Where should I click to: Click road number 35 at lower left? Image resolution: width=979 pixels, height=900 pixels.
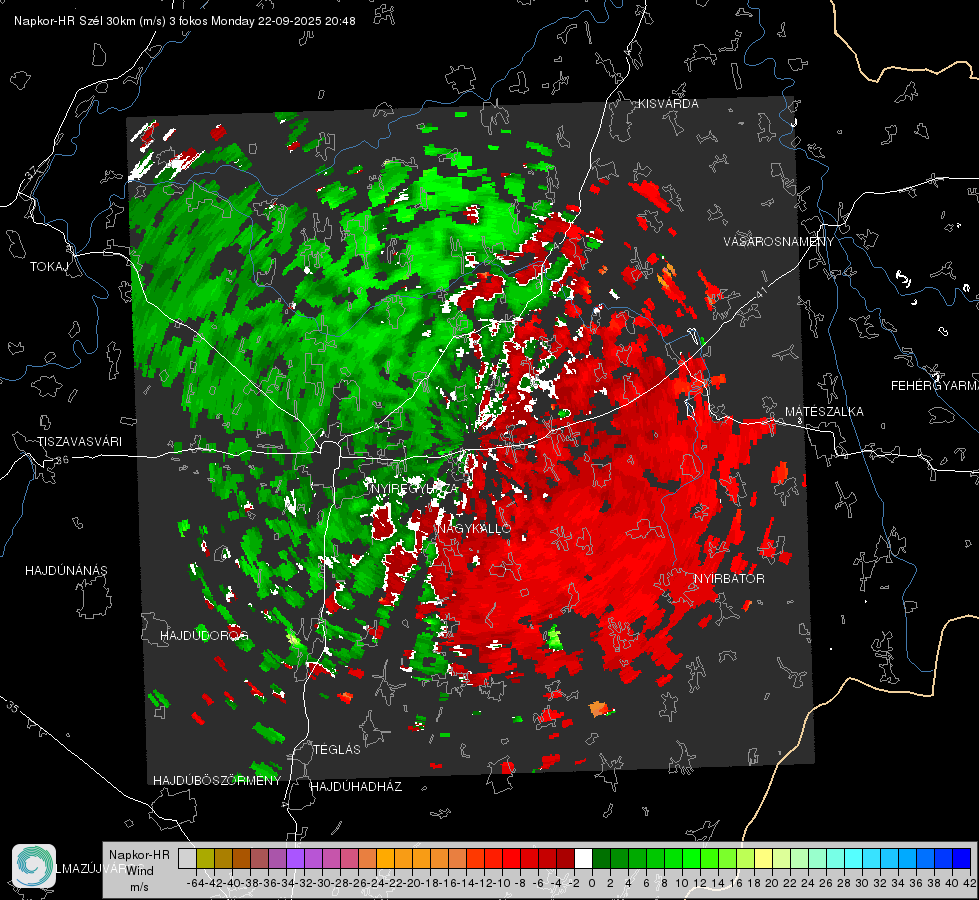coord(13,708)
